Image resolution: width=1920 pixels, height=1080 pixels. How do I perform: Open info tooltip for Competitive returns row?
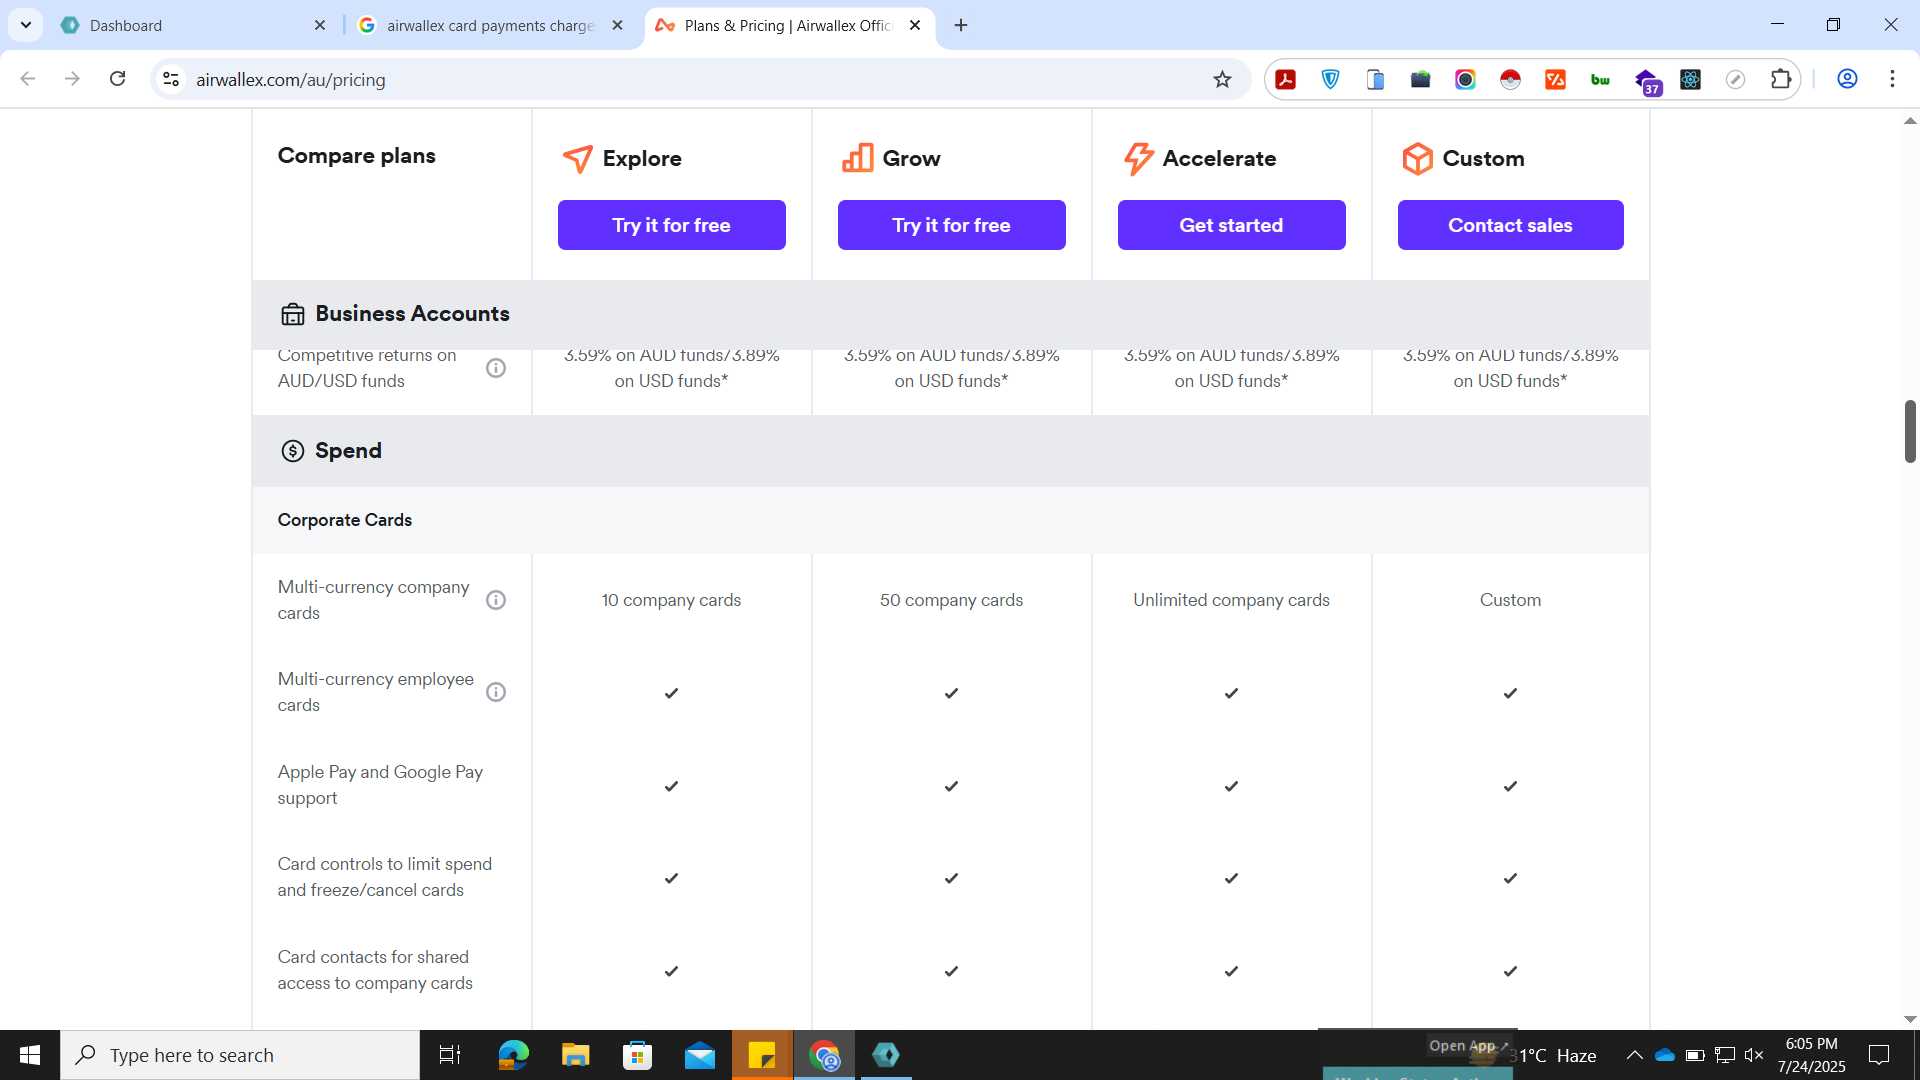(496, 368)
